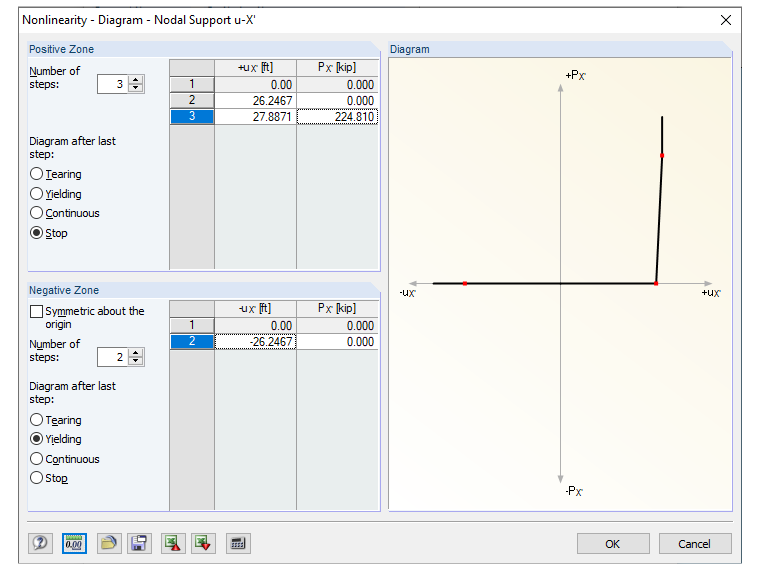The image size is (760, 570).
Task: Select row header 3 in Positive Zone table
Action: pos(192,116)
